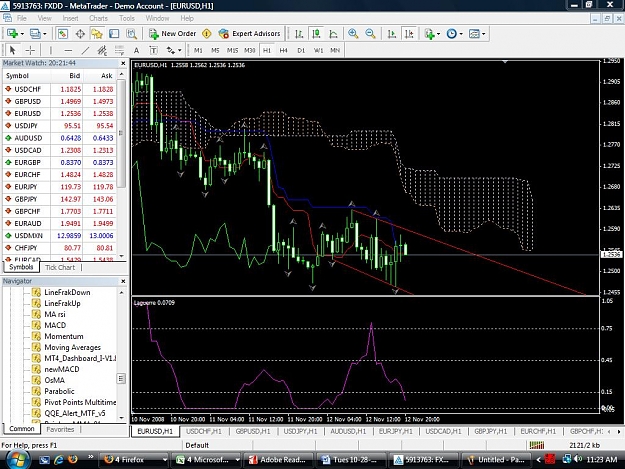The width and height of the screenshot is (625, 469).
Task: Select Text Label tool
Action: click(153, 50)
